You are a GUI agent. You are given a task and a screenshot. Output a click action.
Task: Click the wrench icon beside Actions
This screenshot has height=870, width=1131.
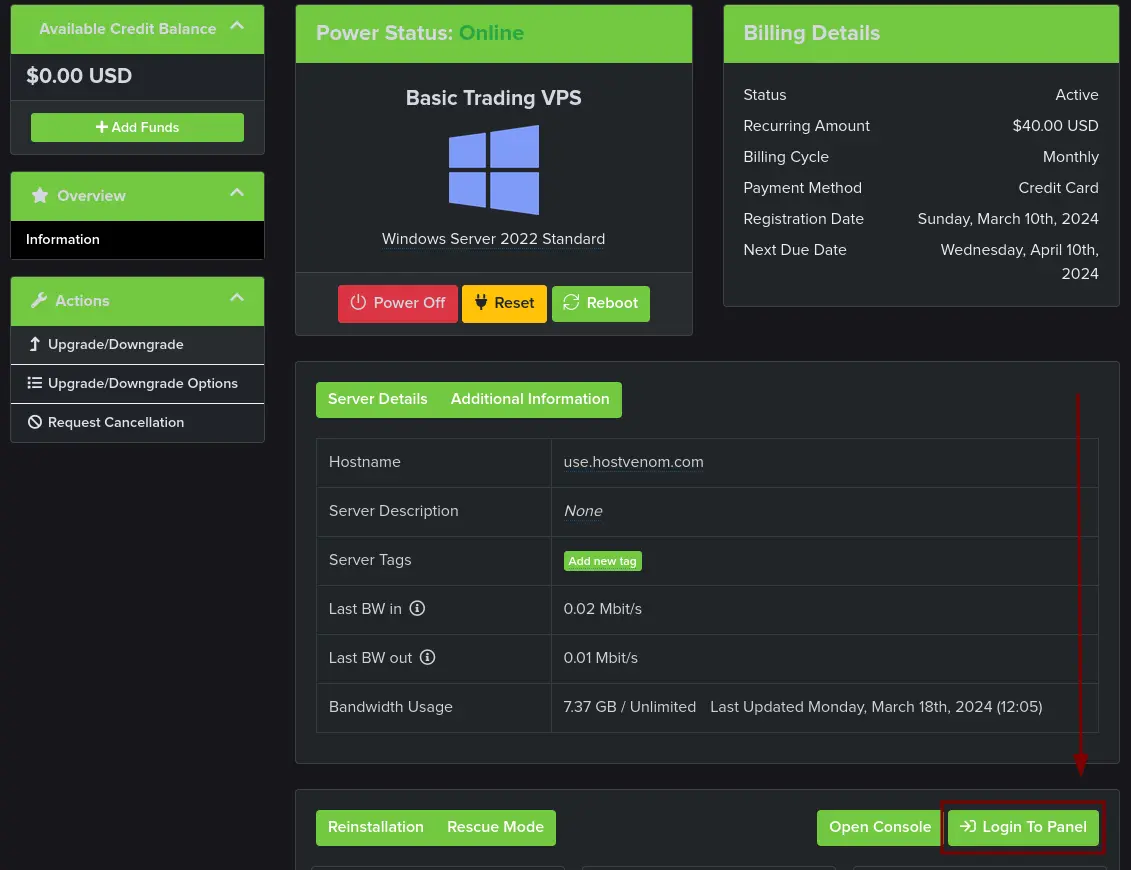pos(40,300)
